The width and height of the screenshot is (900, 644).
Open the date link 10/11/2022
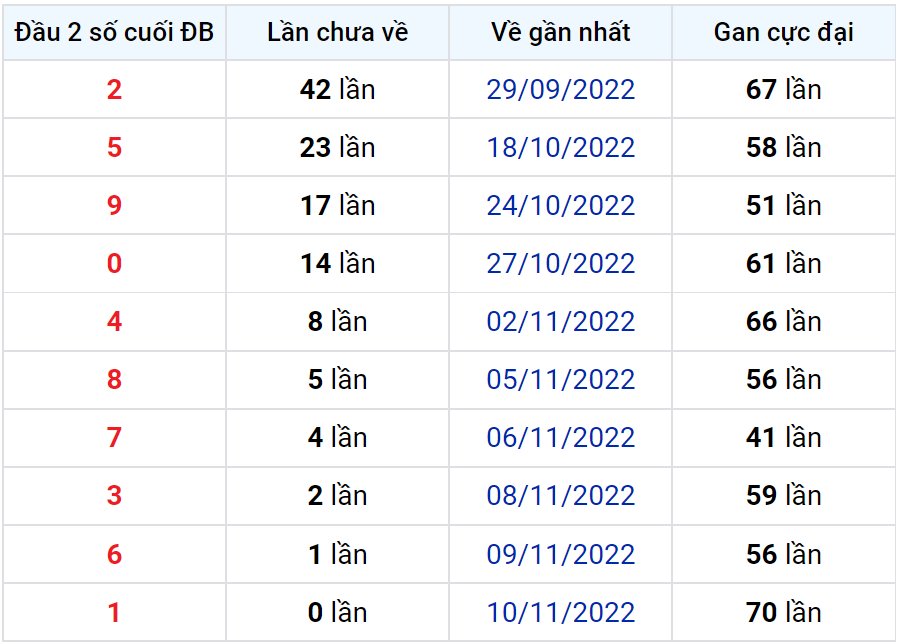(x=560, y=612)
